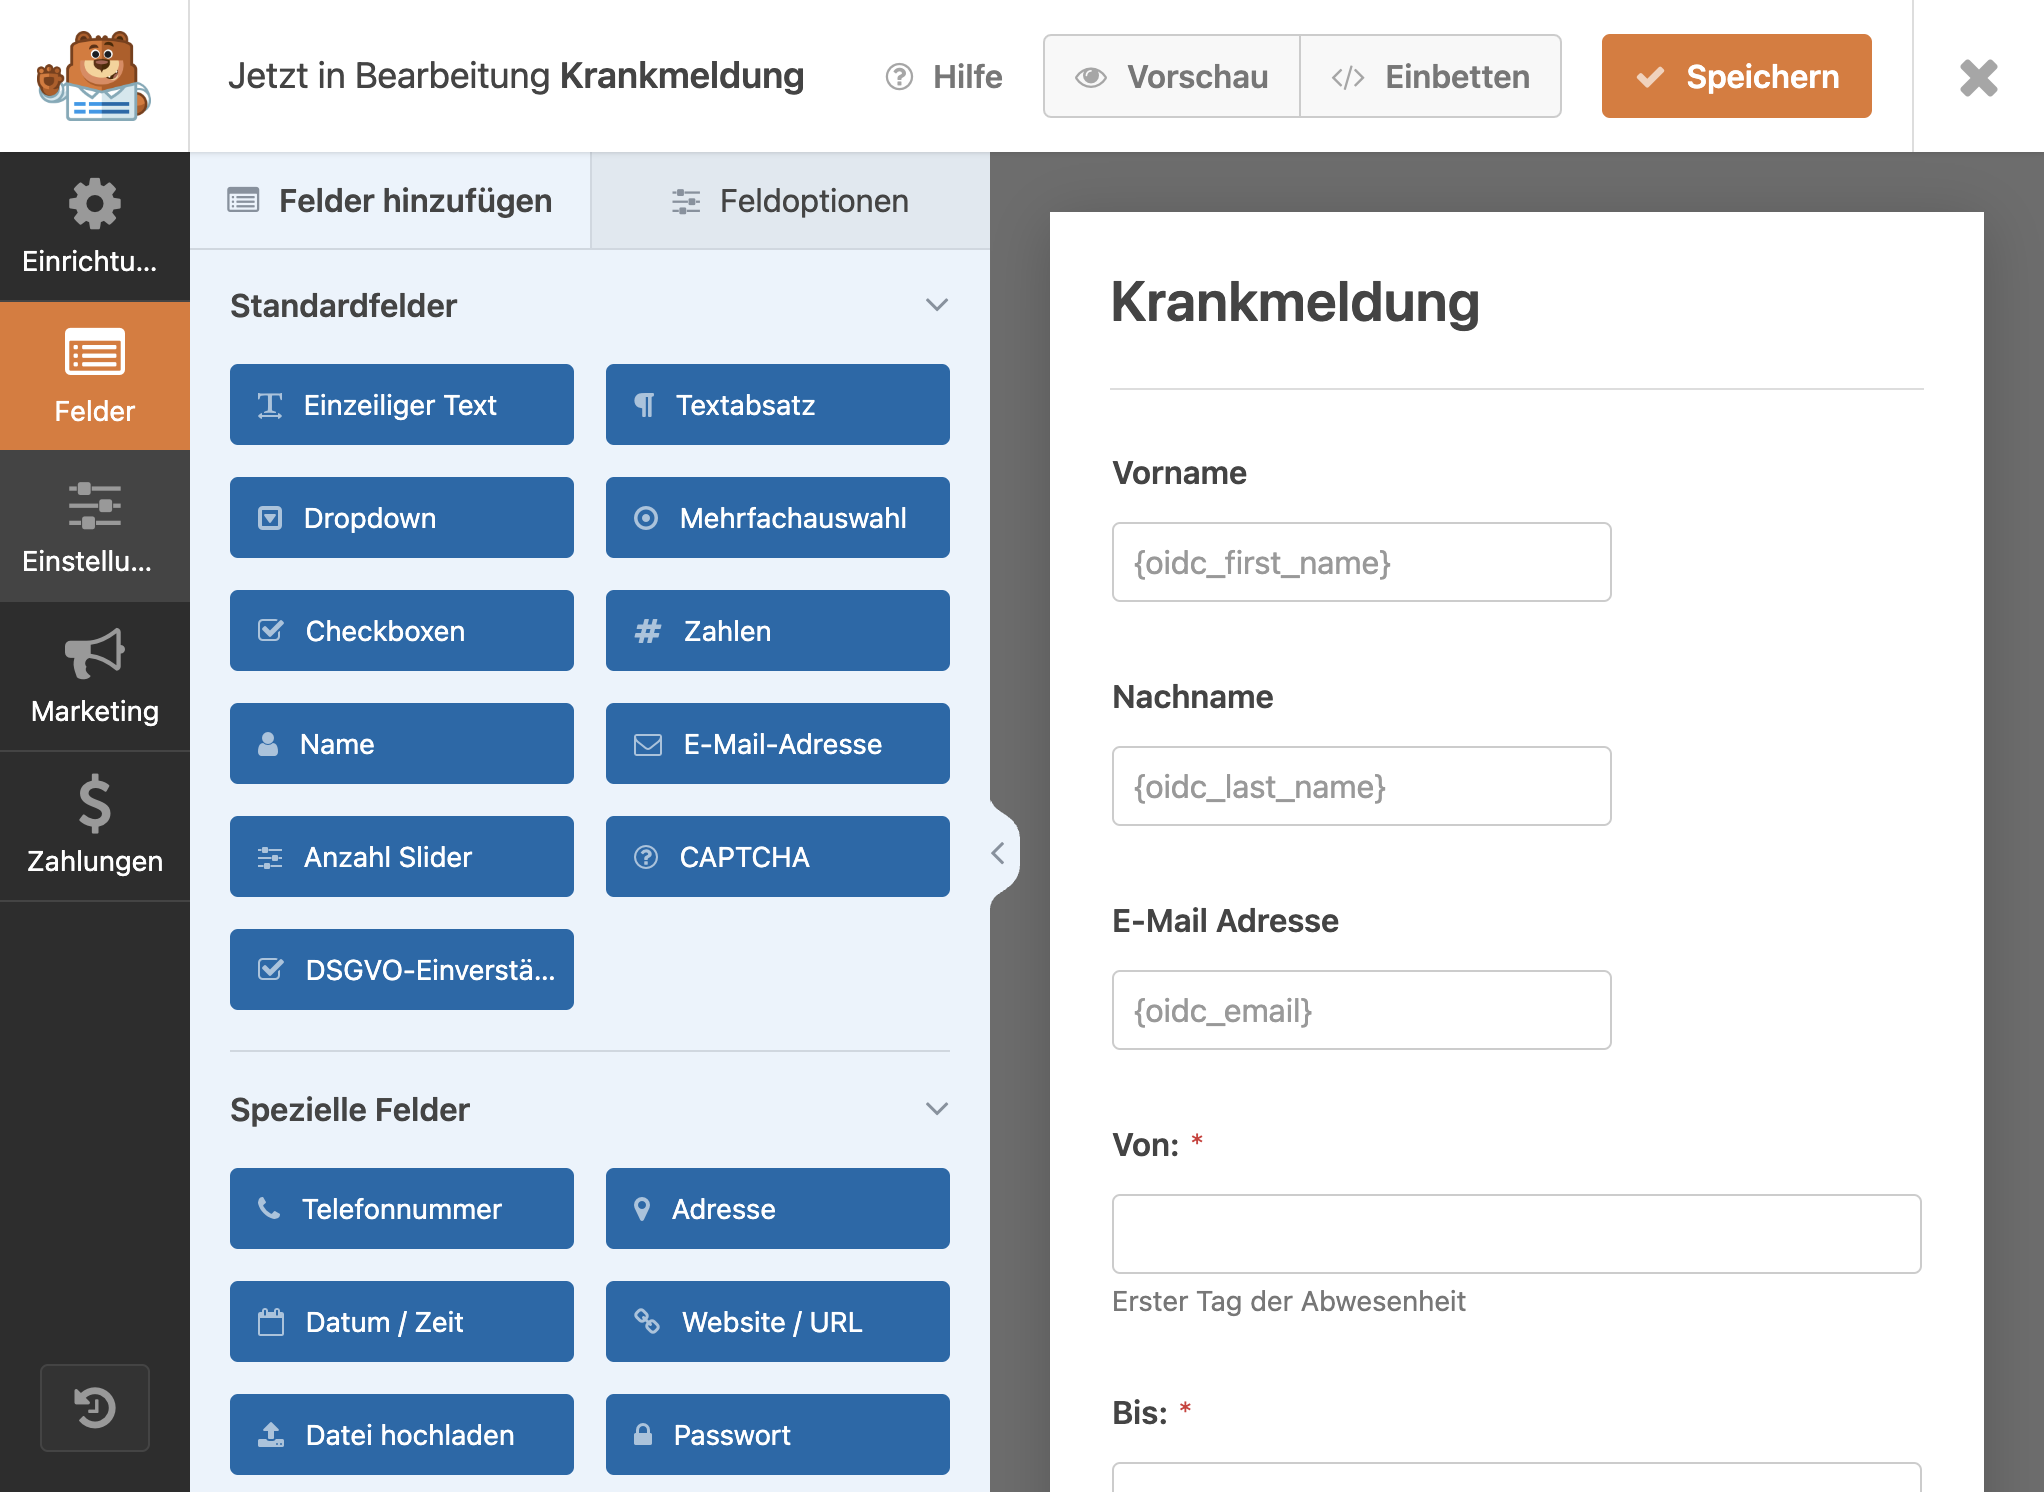This screenshot has width=2044, height=1492.
Task: Select the Nachname input field
Action: 1361,786
